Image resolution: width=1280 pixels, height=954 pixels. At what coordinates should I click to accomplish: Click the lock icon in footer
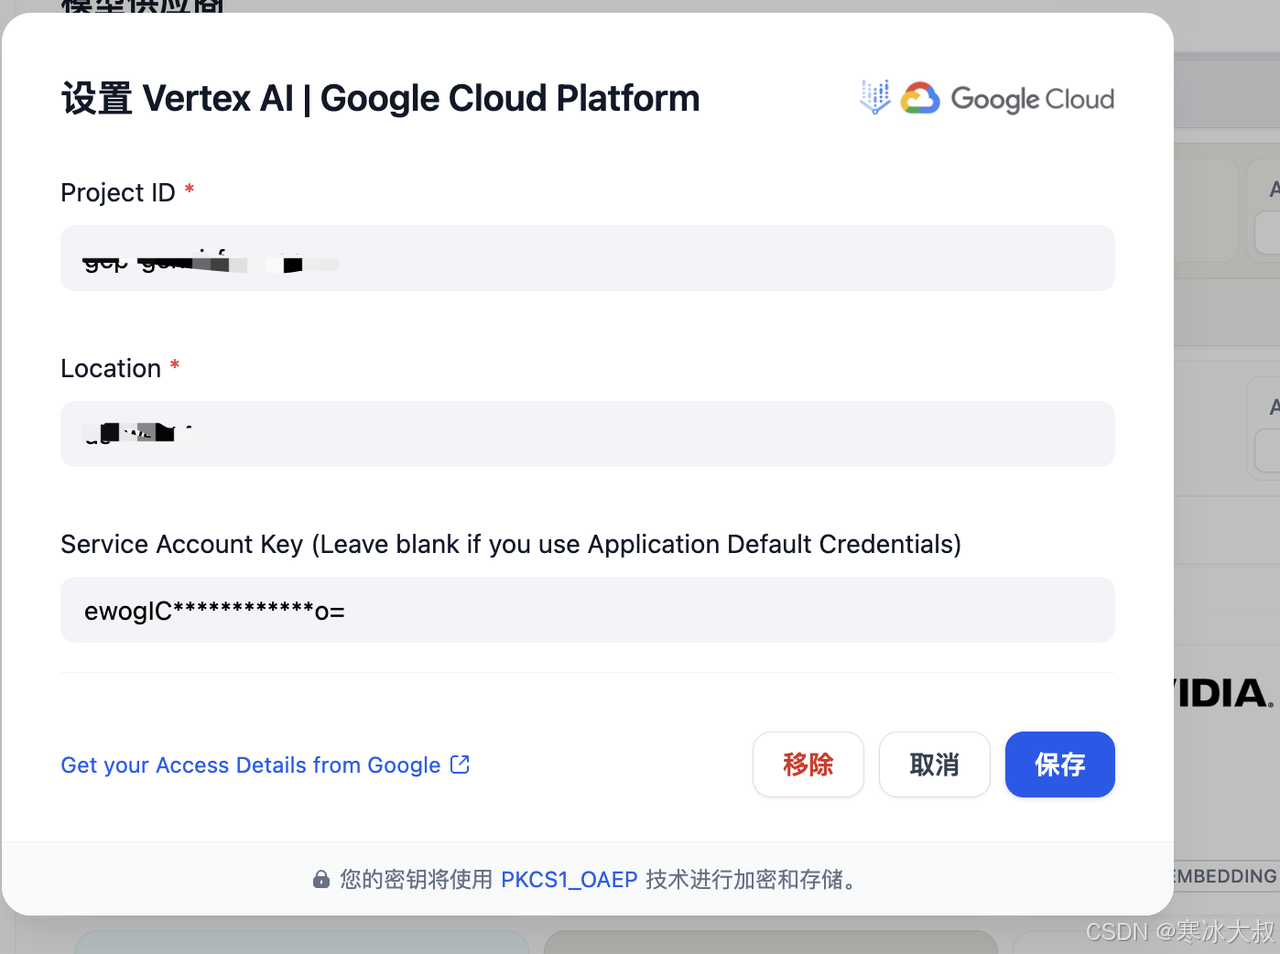[x=321, y=880]
